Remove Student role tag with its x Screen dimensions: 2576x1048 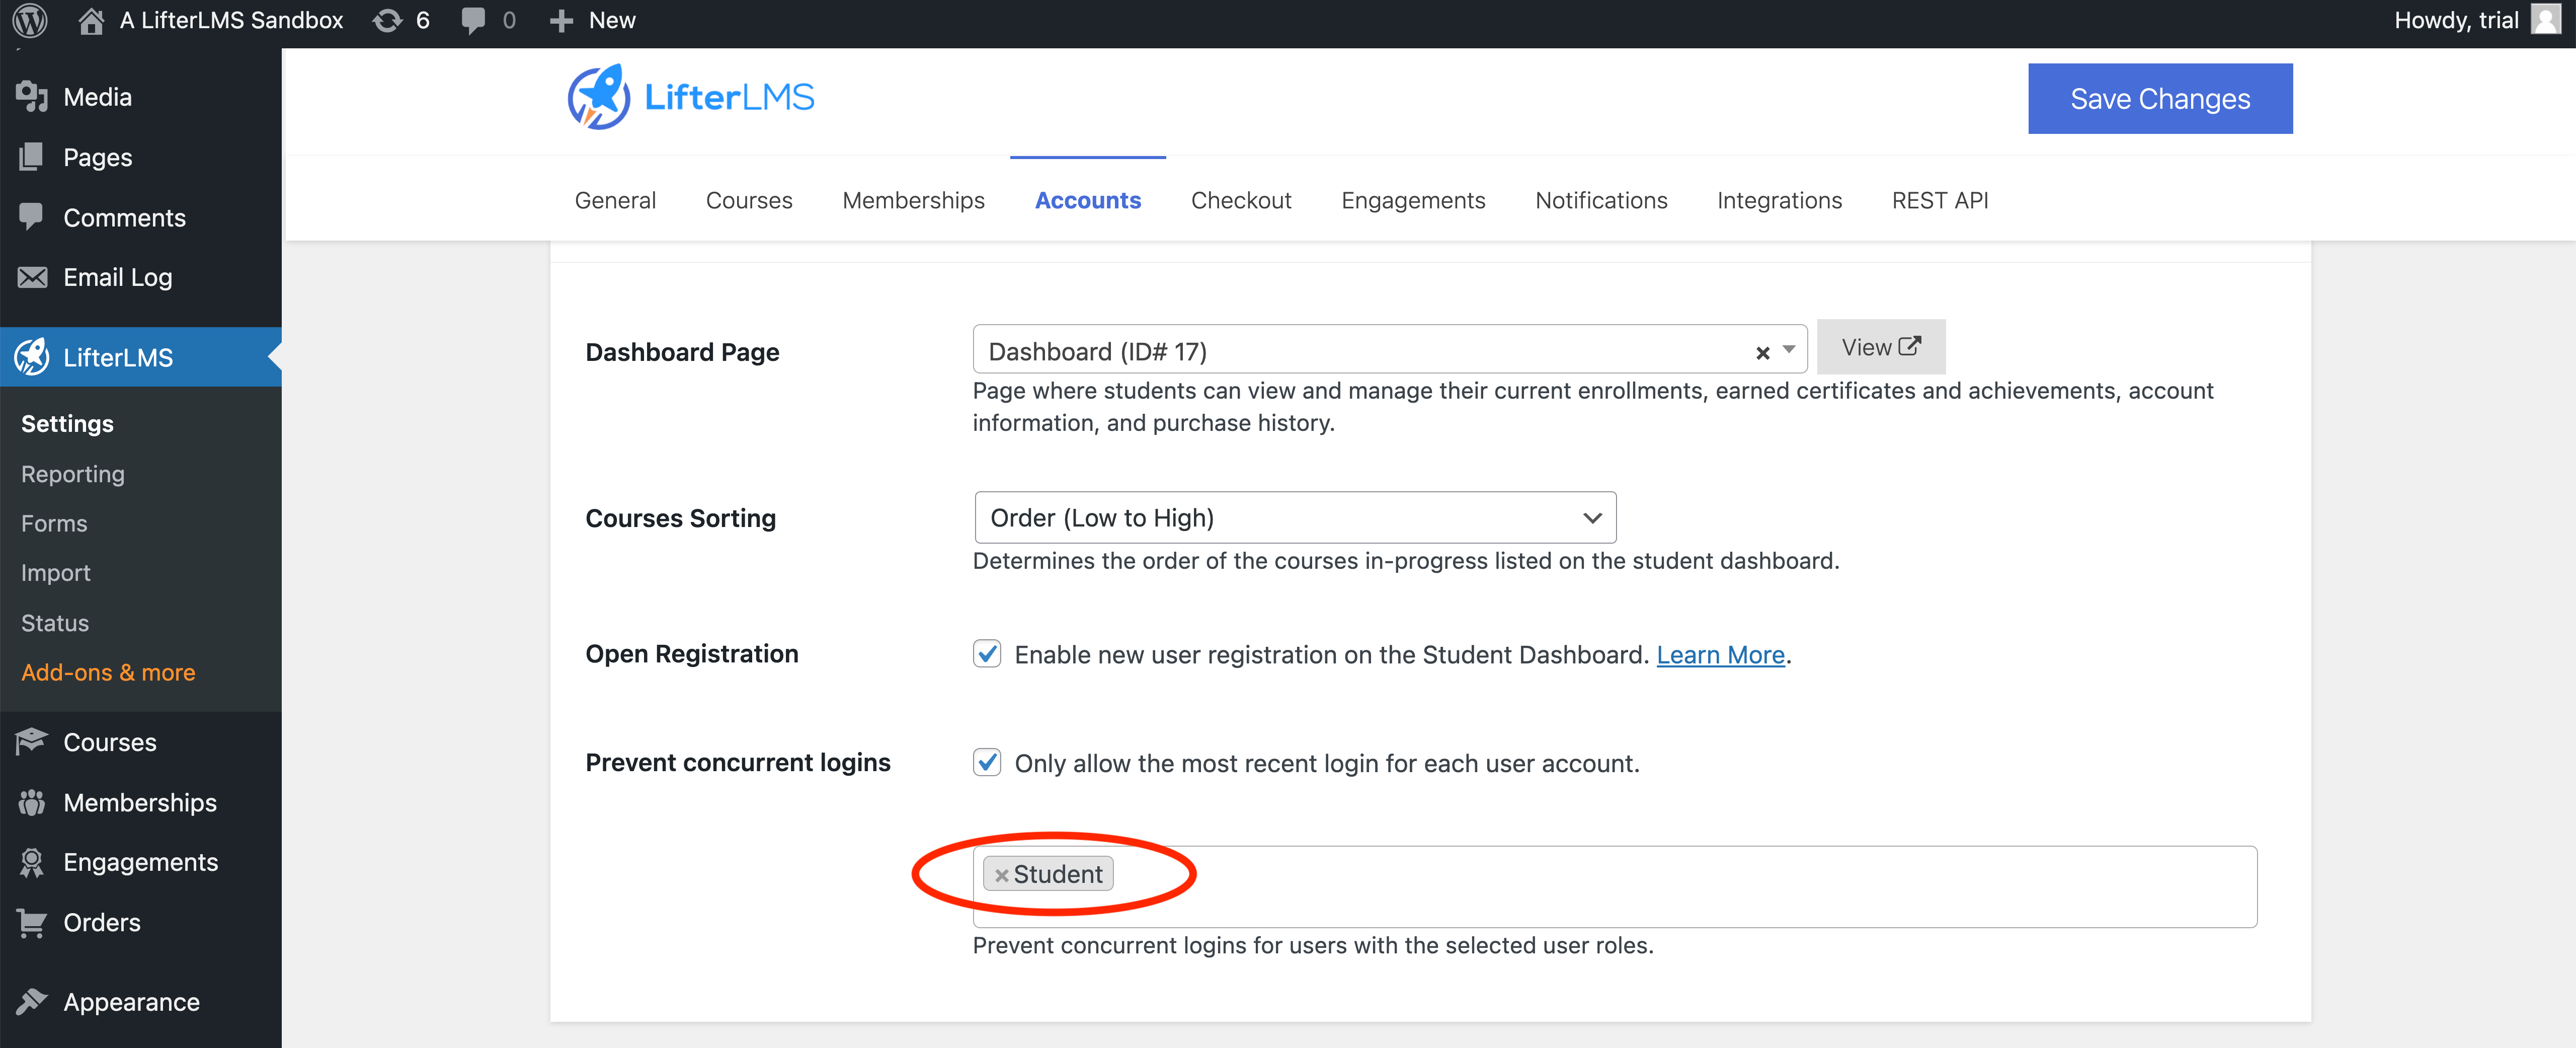click(1001, 875)
